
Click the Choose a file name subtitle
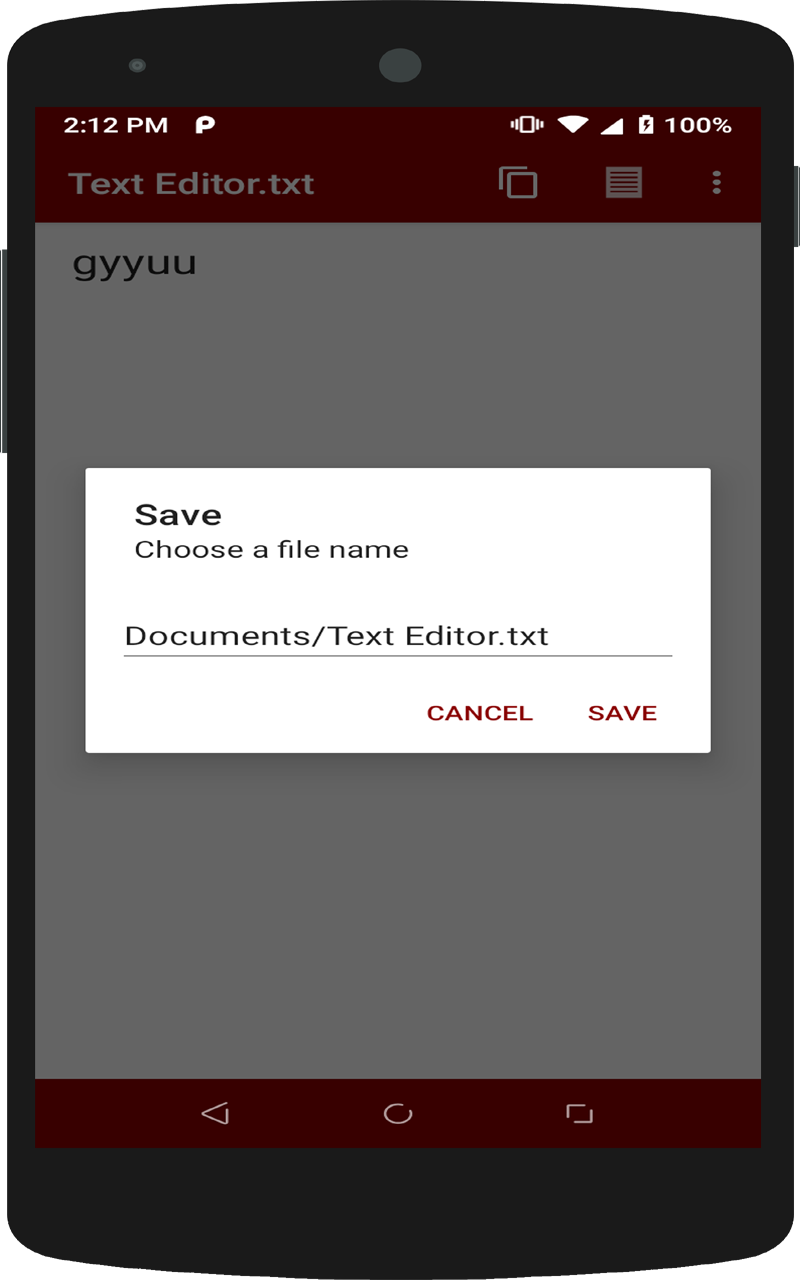click(x=271, y=548)
